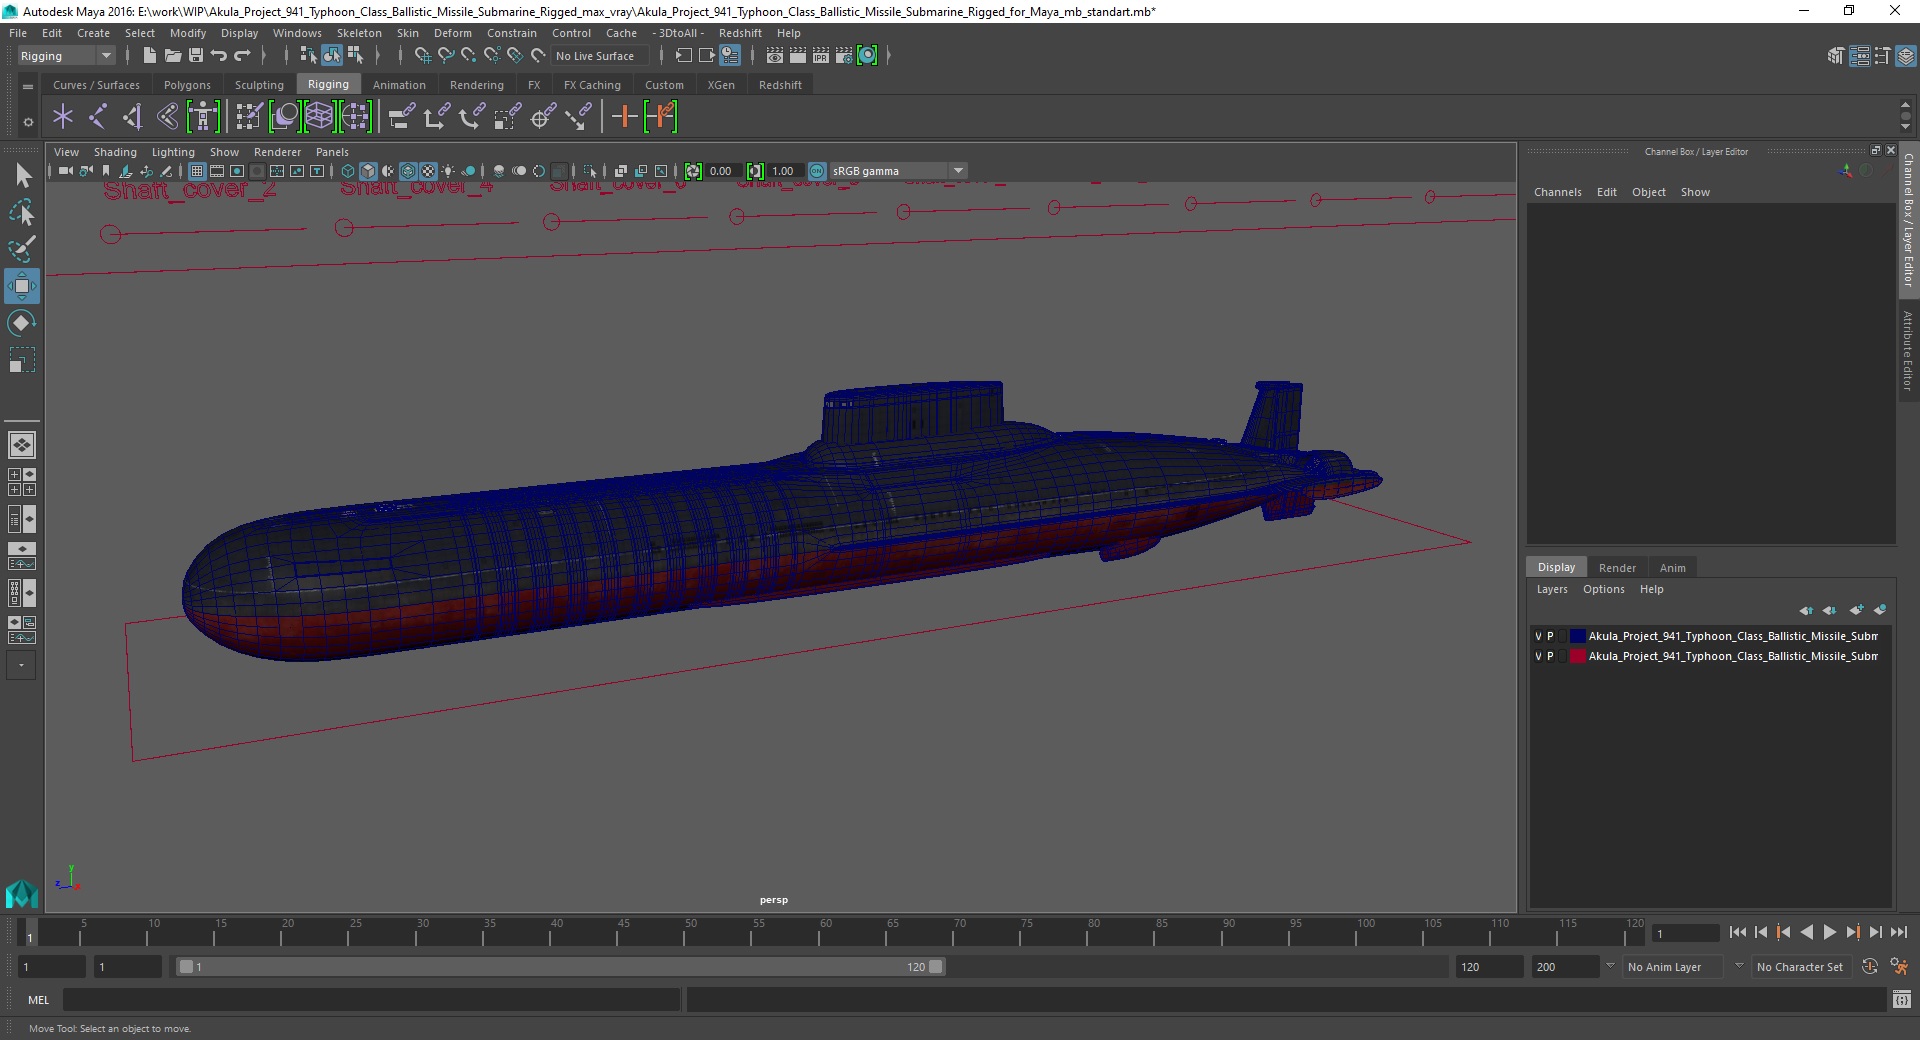Viewport: 1920px width, 1040px height.
Task: Select the arrow Select tool
Action: (x=22, y=176)
